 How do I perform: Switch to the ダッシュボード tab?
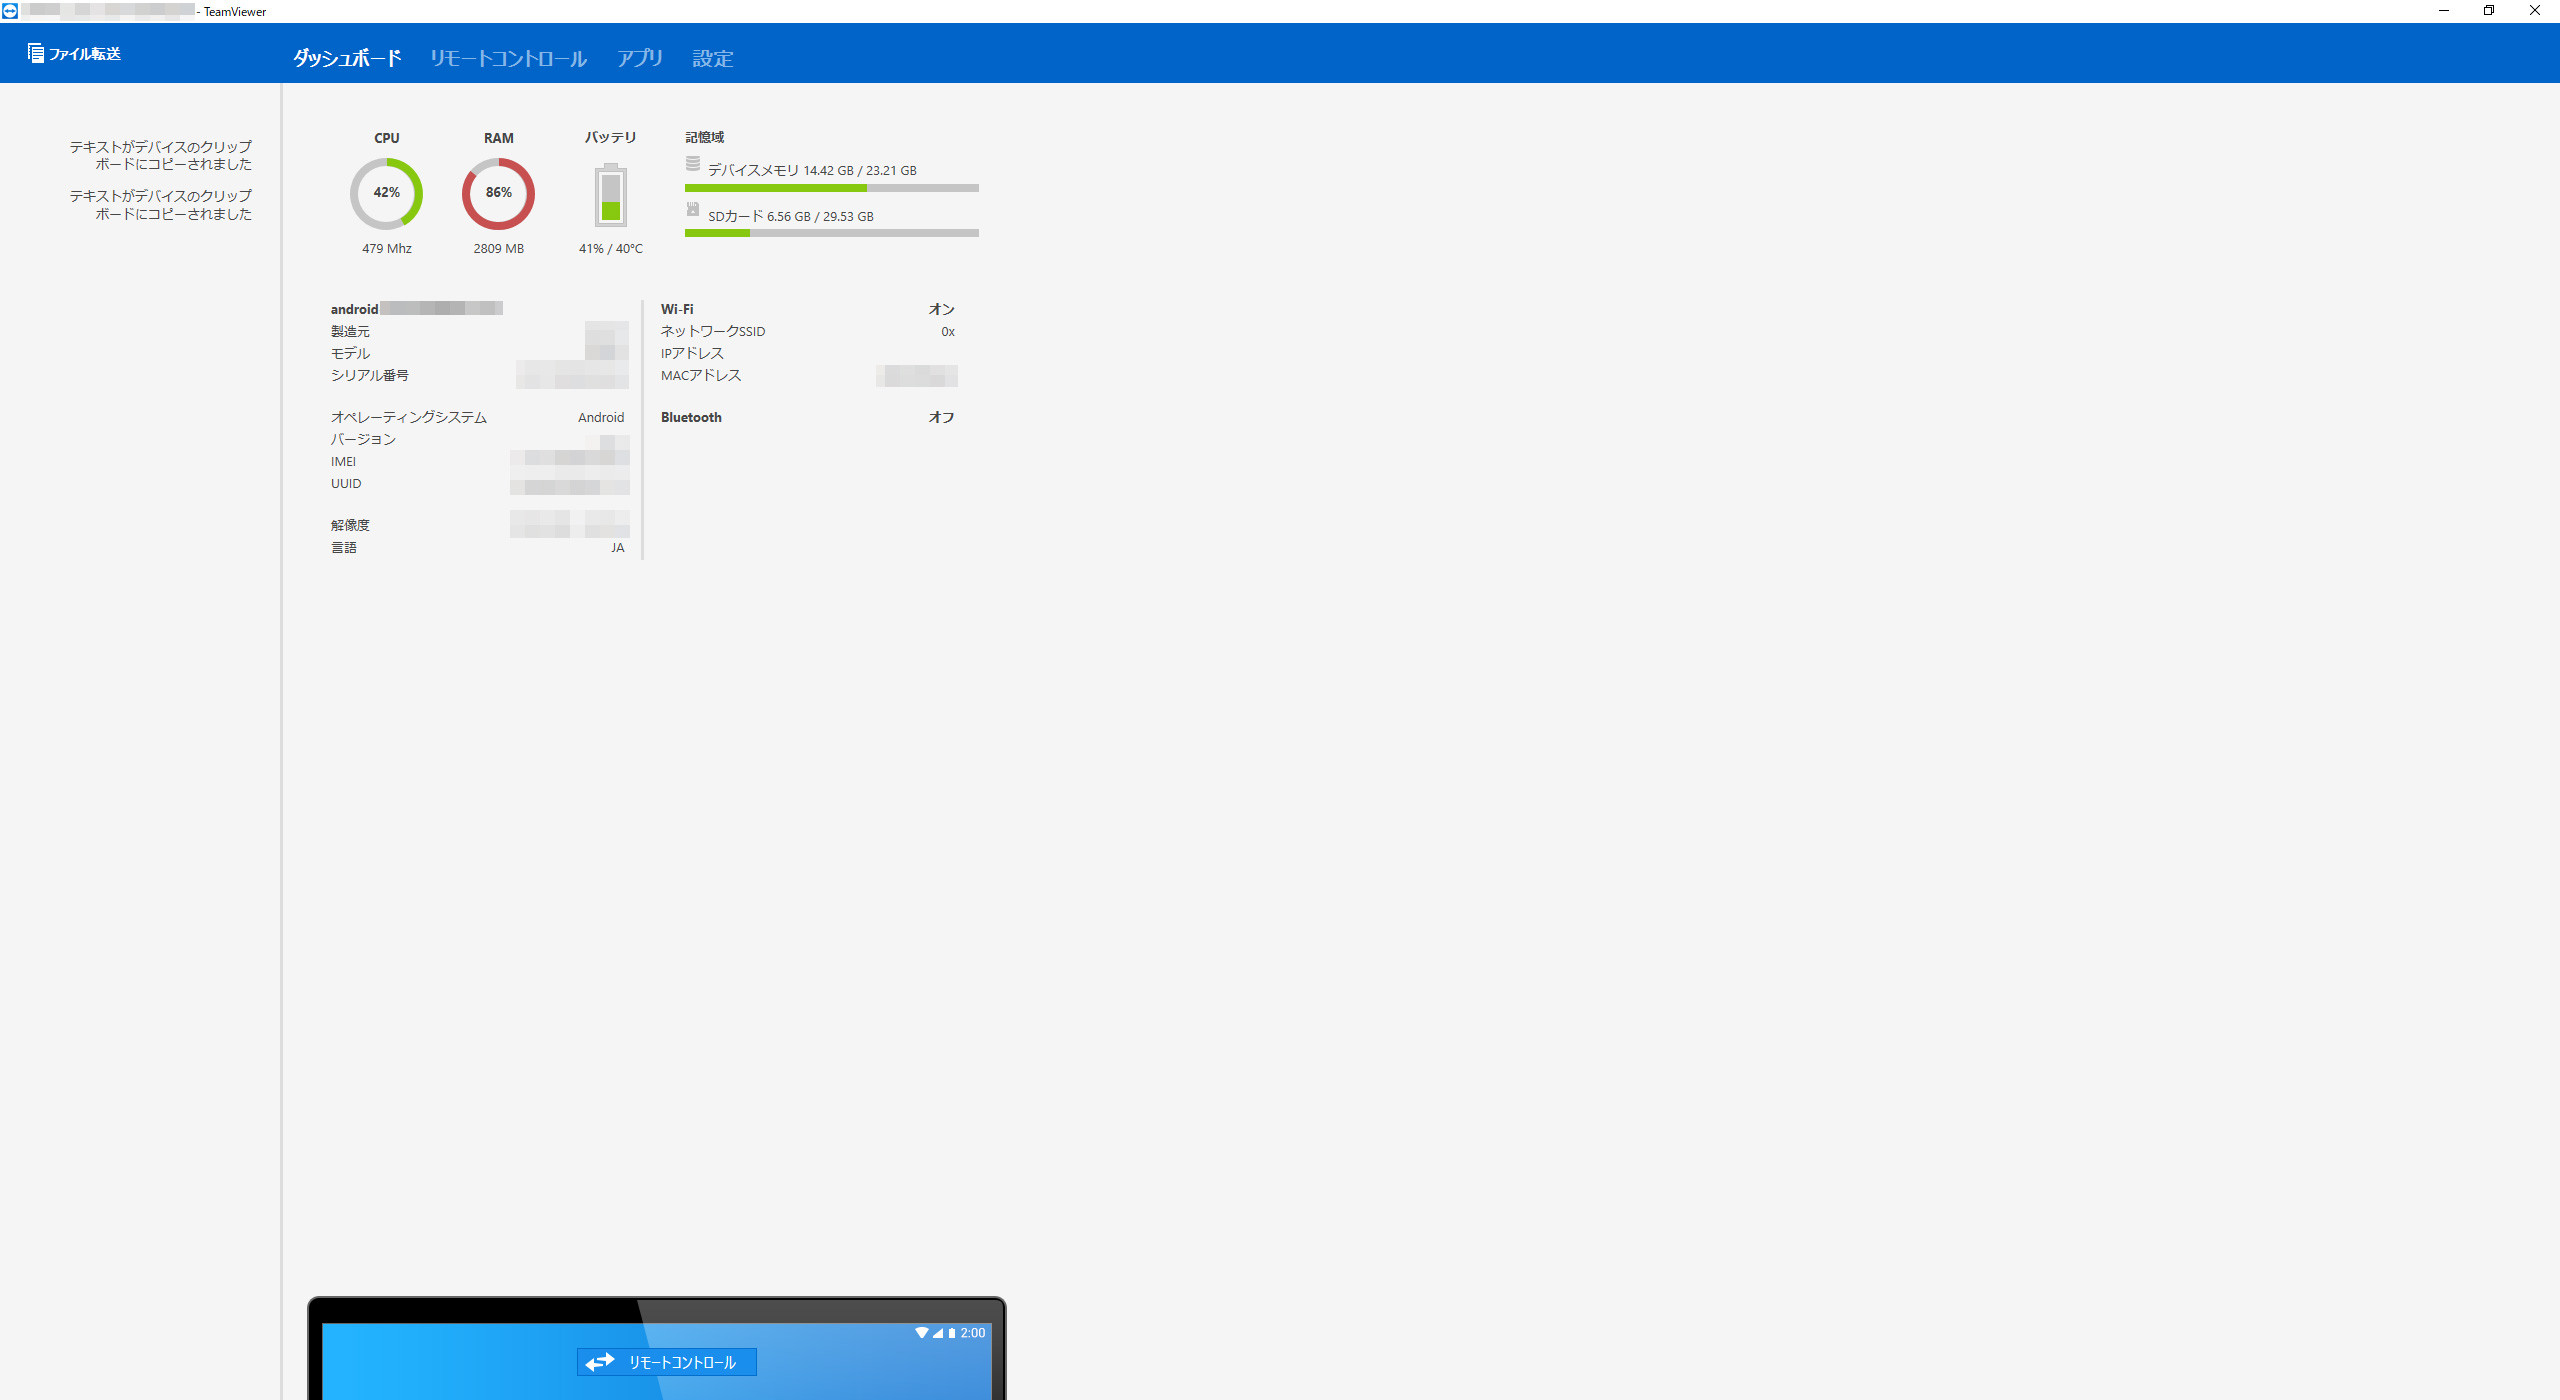click(347, 58)
